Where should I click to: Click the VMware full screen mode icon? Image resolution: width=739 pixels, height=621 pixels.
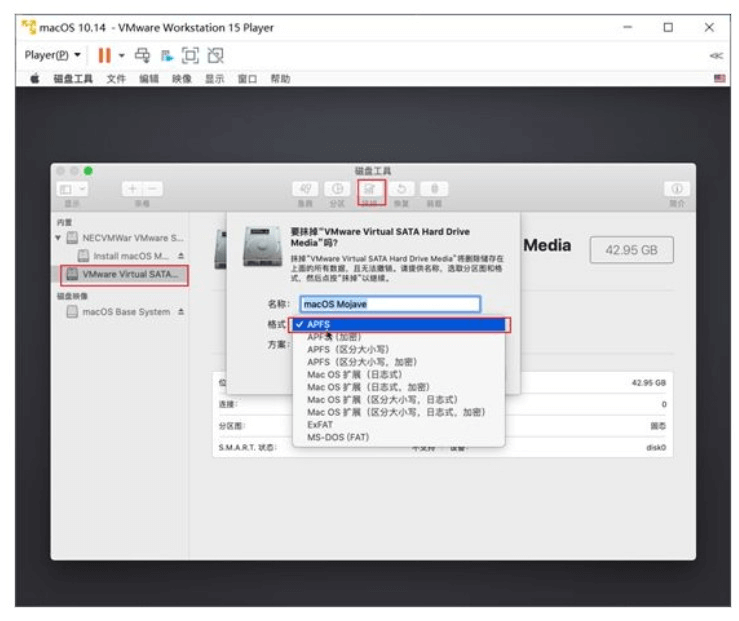191,54
